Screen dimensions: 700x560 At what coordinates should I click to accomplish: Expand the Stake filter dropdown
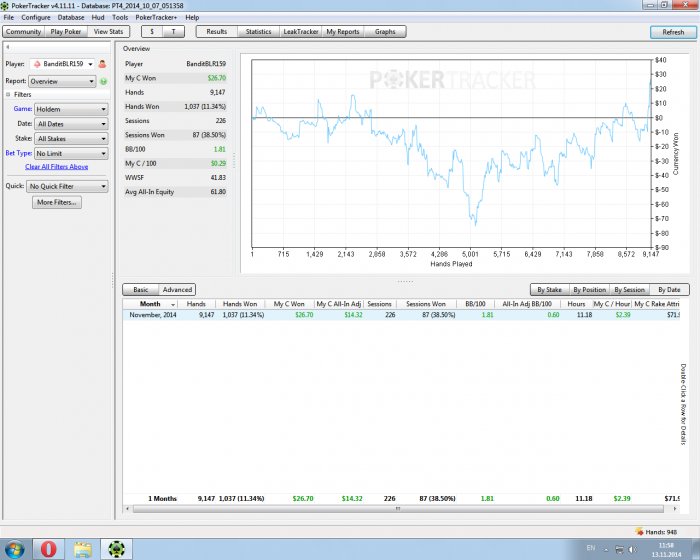click(x=71, y=139)
